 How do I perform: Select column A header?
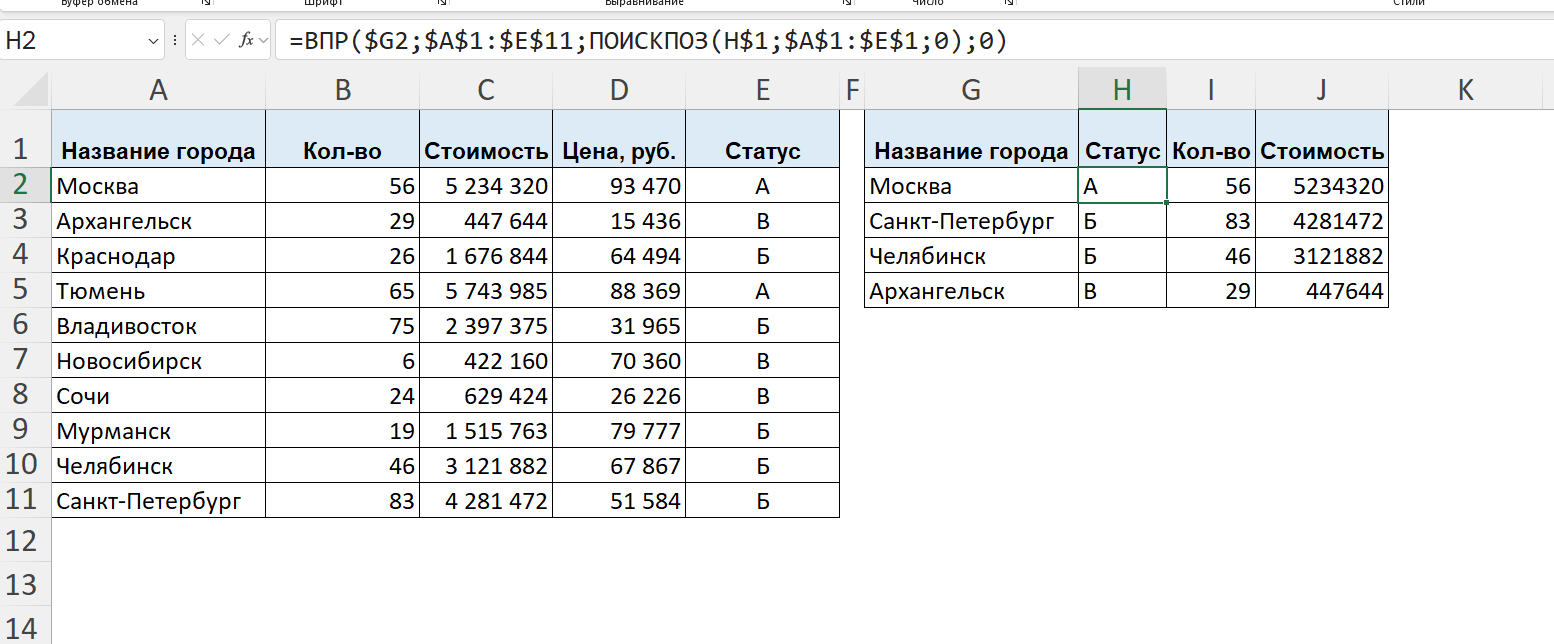coord(158,90)
